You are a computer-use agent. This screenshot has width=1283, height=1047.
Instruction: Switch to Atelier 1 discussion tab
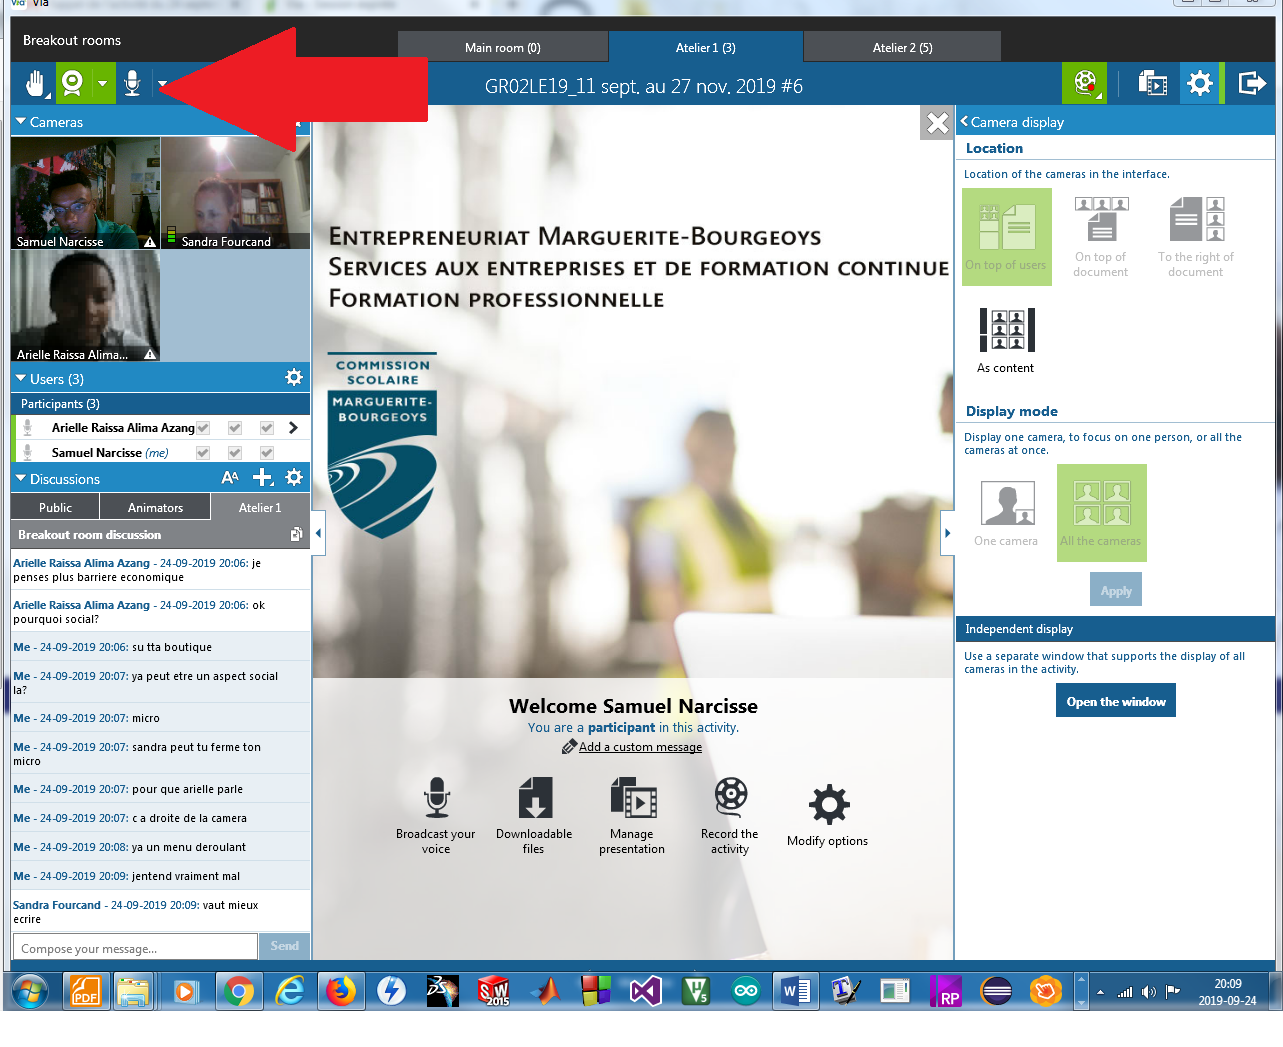pyautogui.click(x=260, y=507)
